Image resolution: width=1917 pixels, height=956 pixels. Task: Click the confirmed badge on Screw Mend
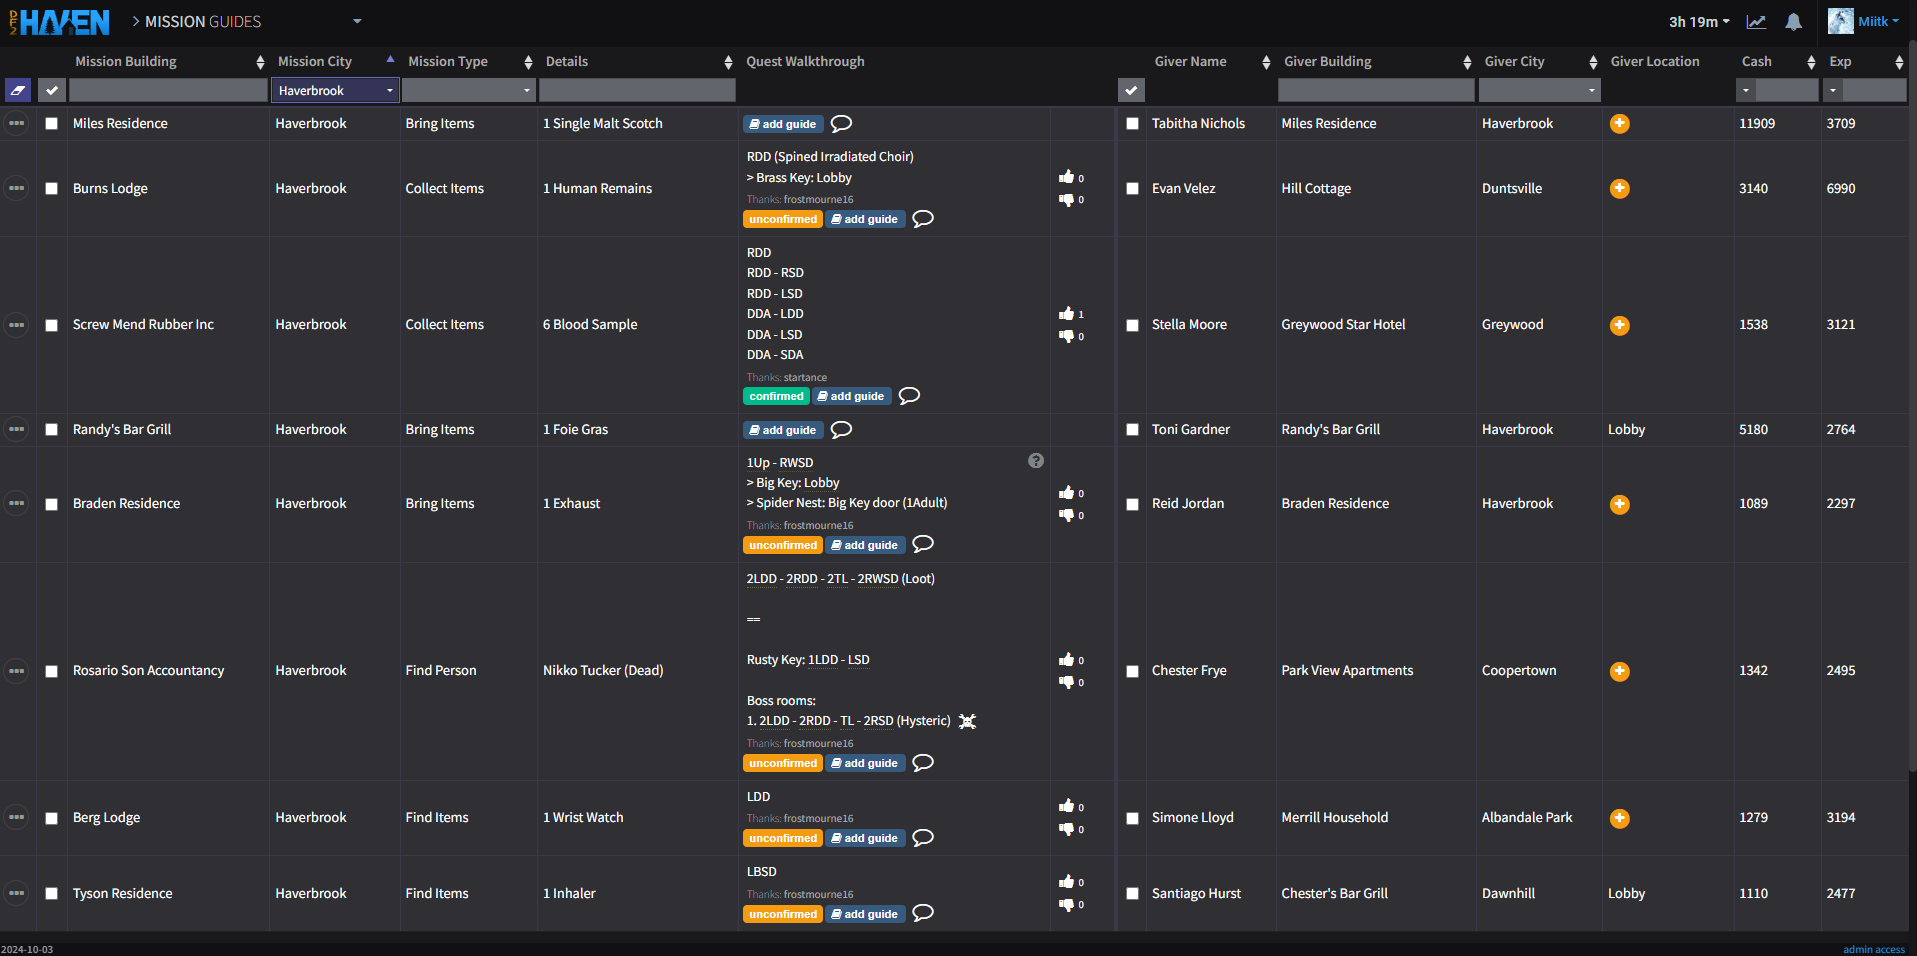pos(776,397)
